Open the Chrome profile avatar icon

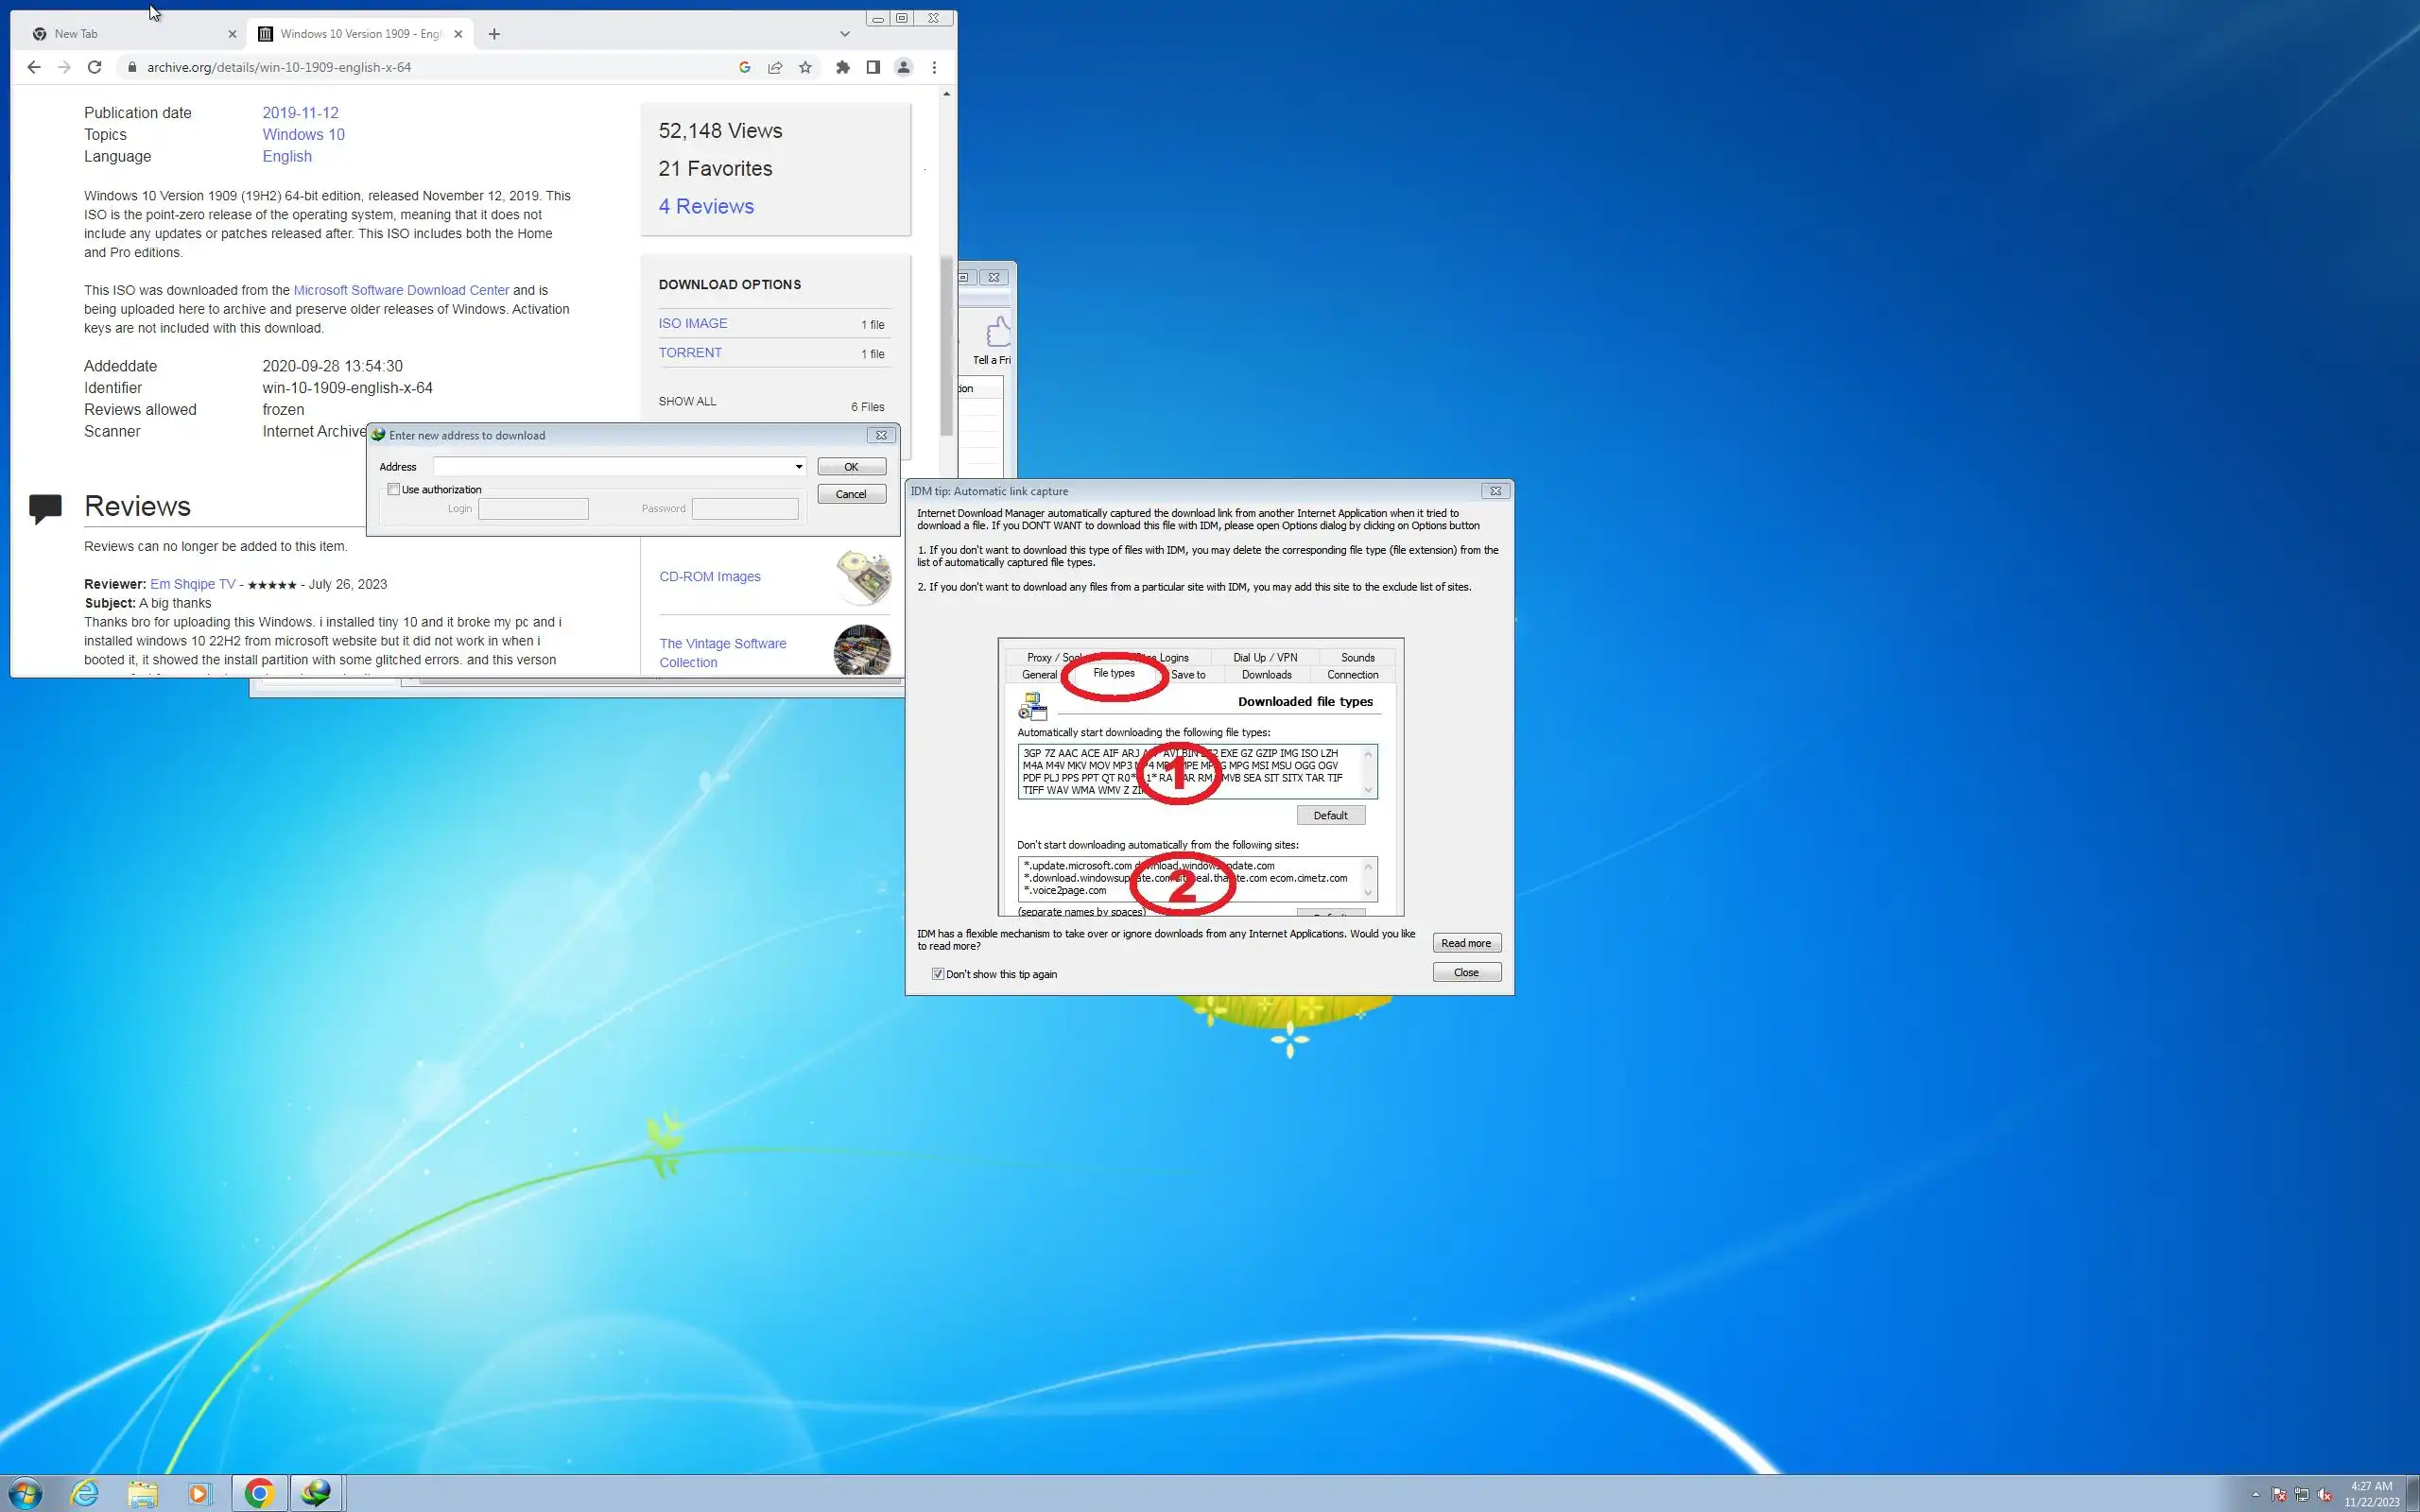coord(903,67)
